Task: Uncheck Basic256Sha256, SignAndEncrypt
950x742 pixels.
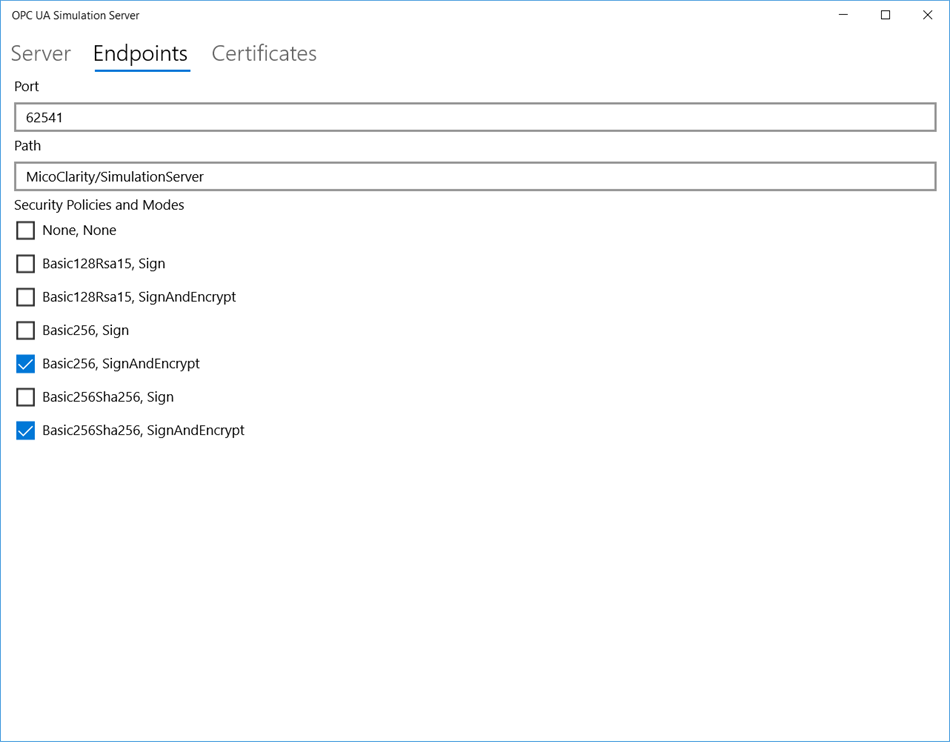Action: (x=25, y=430)
